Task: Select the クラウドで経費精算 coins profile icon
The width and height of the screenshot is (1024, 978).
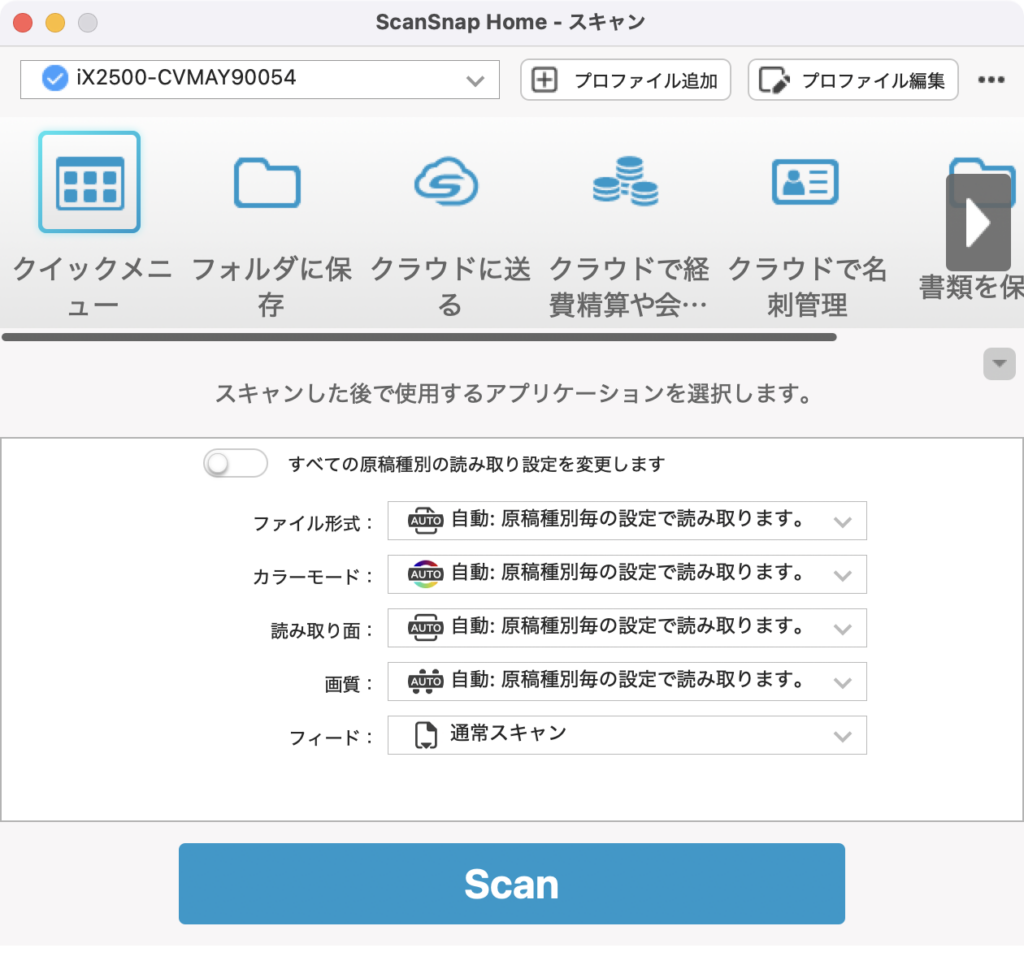Action: pyautogui.click(x=626, y=181)
